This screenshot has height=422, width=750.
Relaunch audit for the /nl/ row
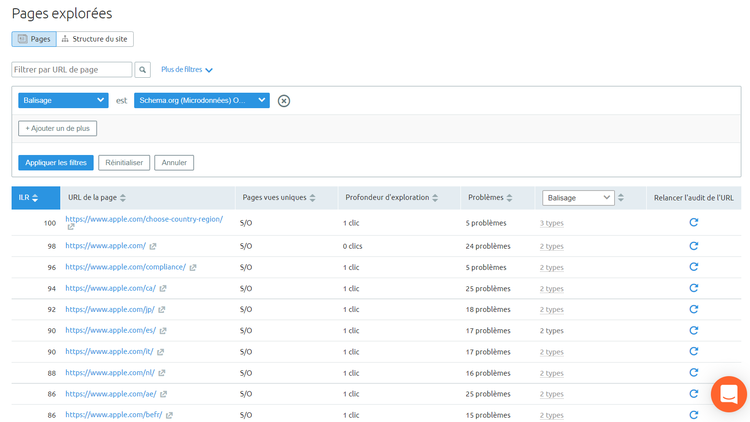point(694,372)
